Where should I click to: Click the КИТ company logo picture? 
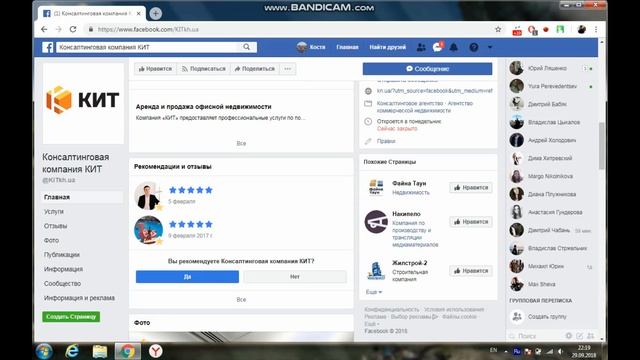(x=83, y=103)
